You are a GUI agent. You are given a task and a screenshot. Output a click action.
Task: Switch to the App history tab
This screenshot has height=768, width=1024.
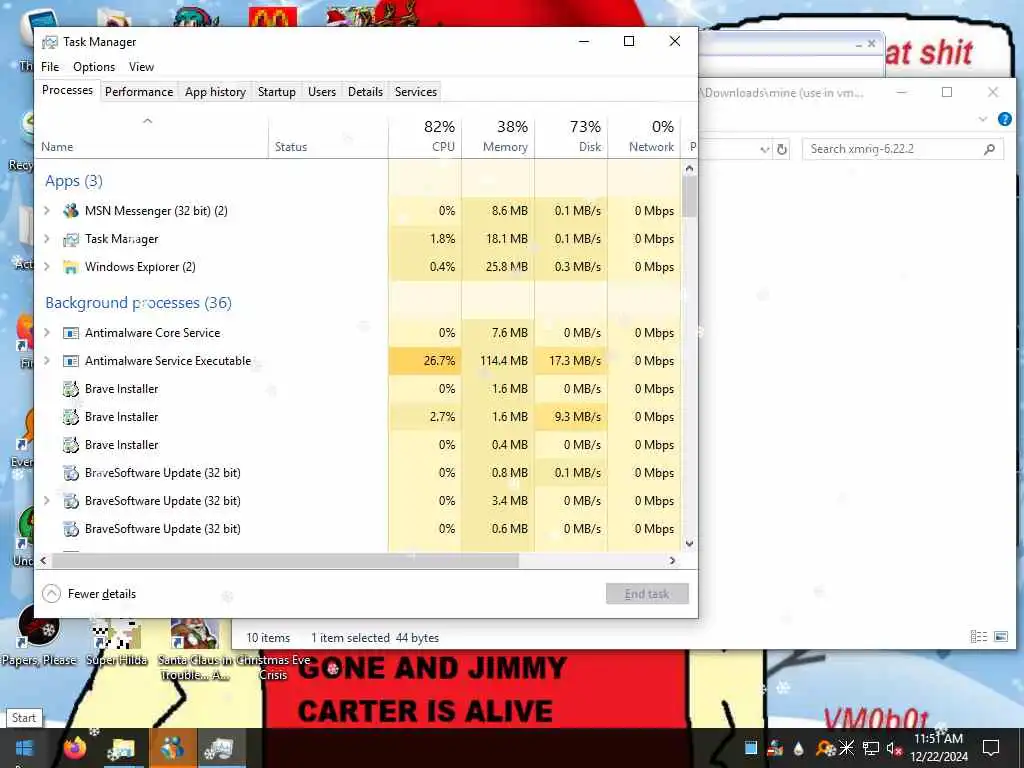click(216, 91)
